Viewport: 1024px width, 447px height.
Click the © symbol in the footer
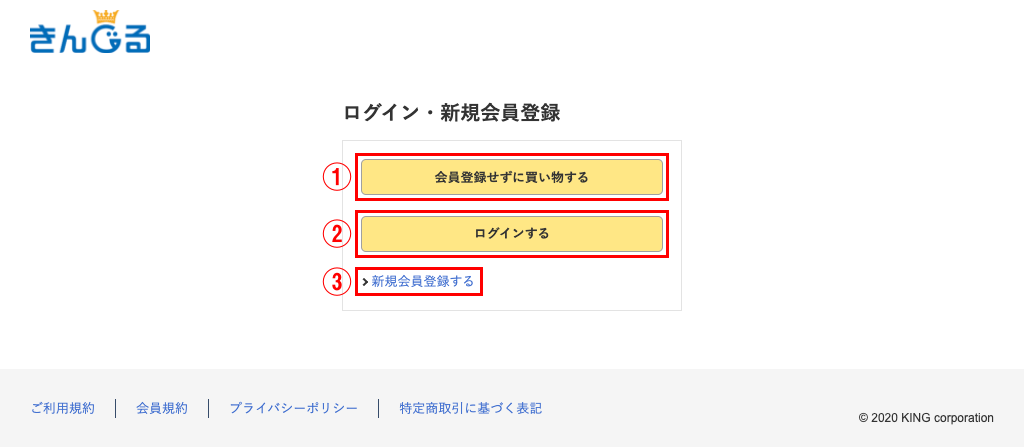(x=863, y=417)
